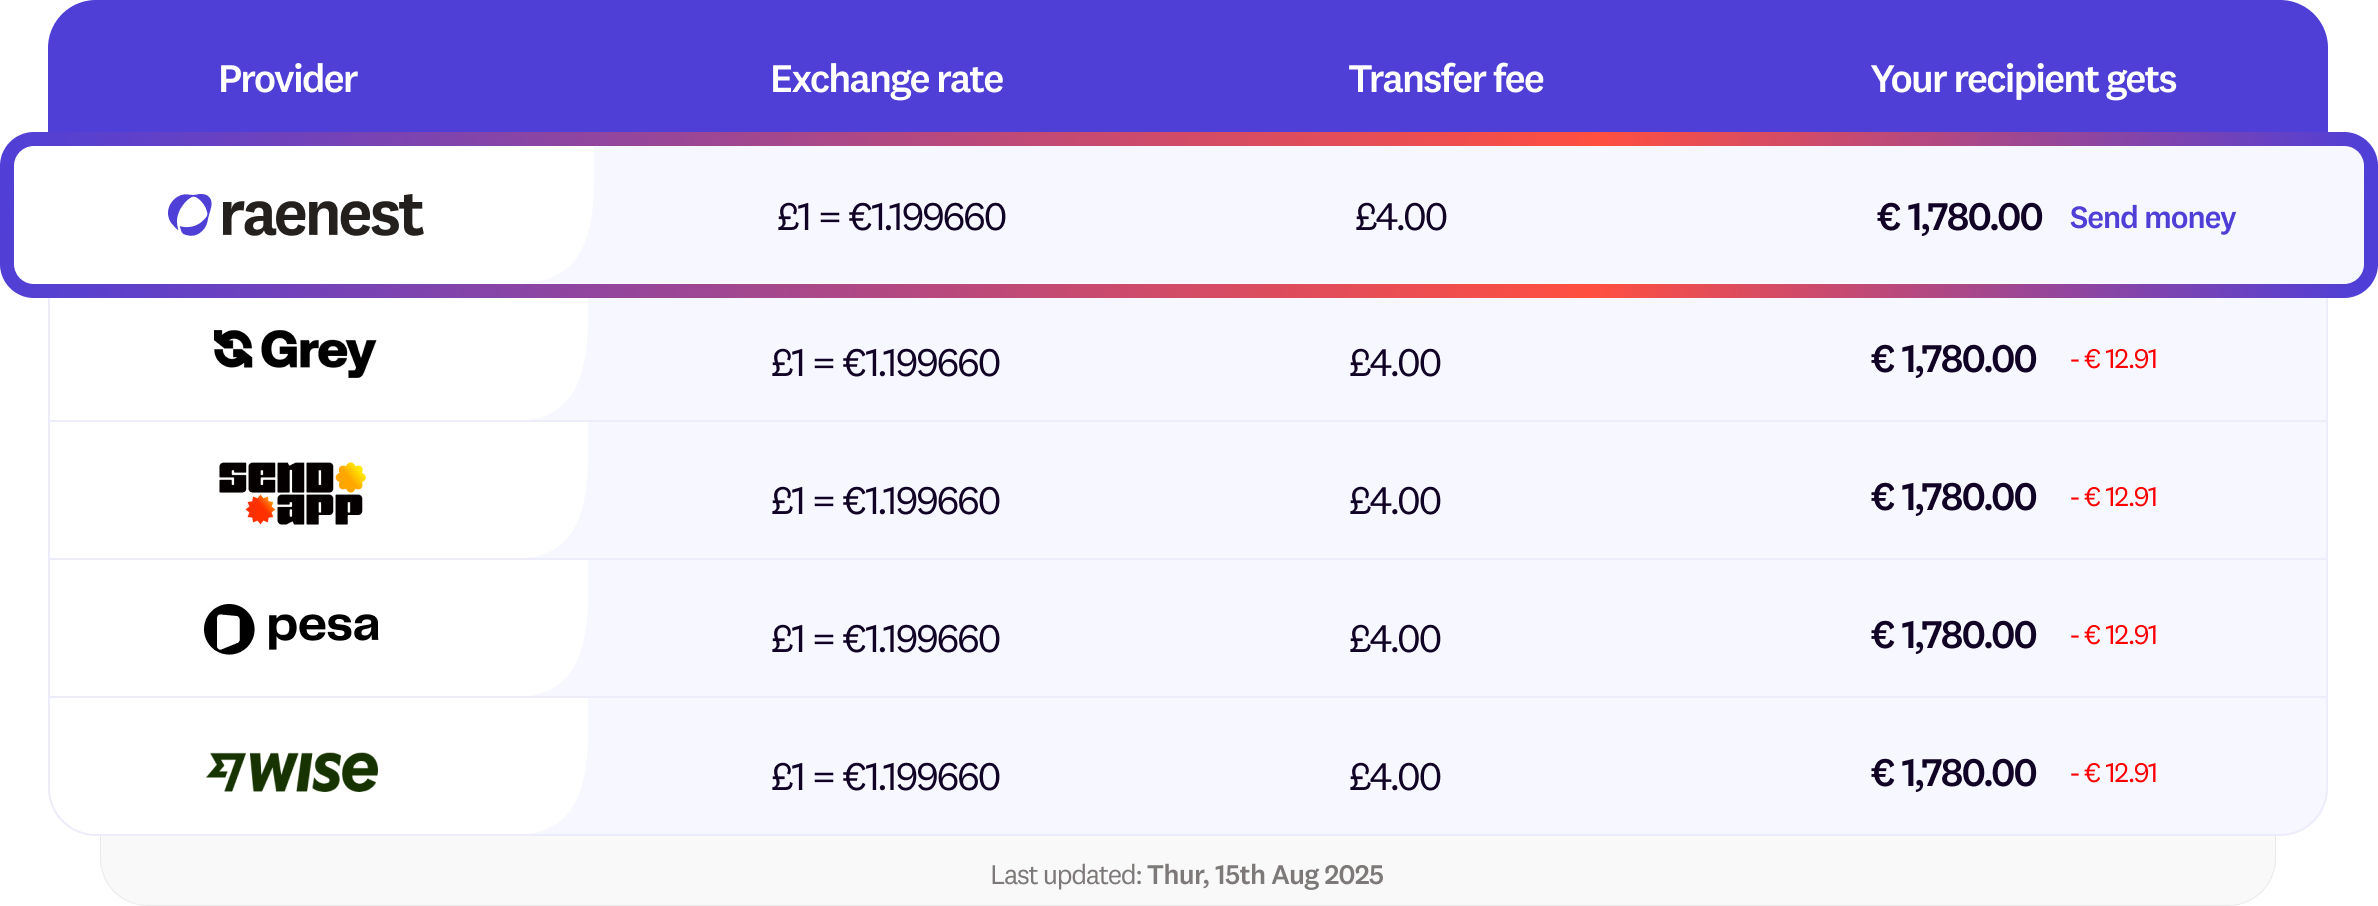
Task: Click Wise row's red -€ 12.91 difference
Action: [x=2113, y=773]
